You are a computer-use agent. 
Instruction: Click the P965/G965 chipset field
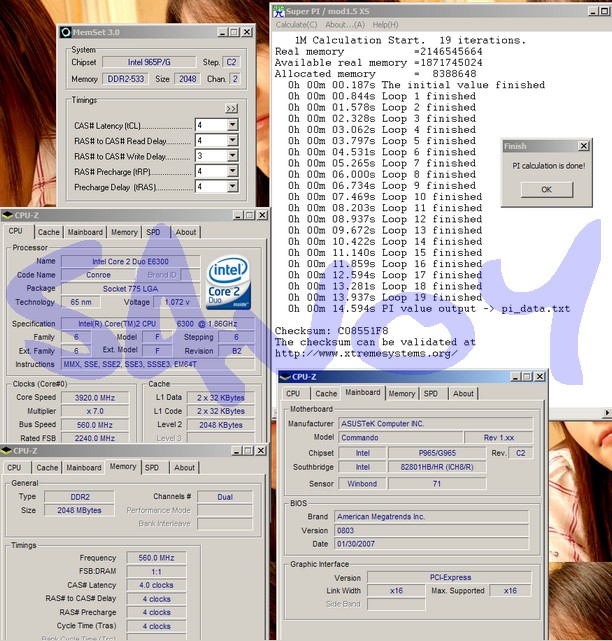[x=437, y=453]
